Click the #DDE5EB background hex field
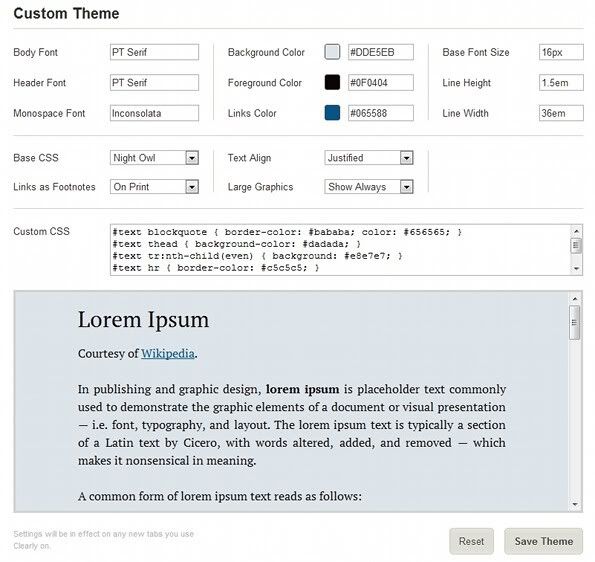The image size is (595, 562). coord(381,52)
